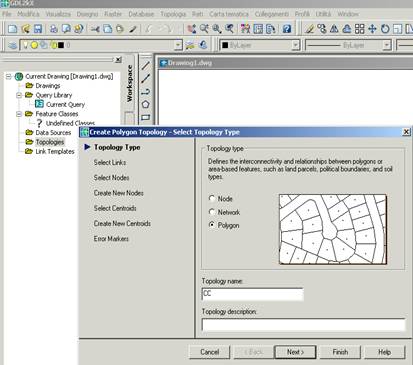Collapse the Feature Classes tree node
413x365 pixels.
click(19, 114)
